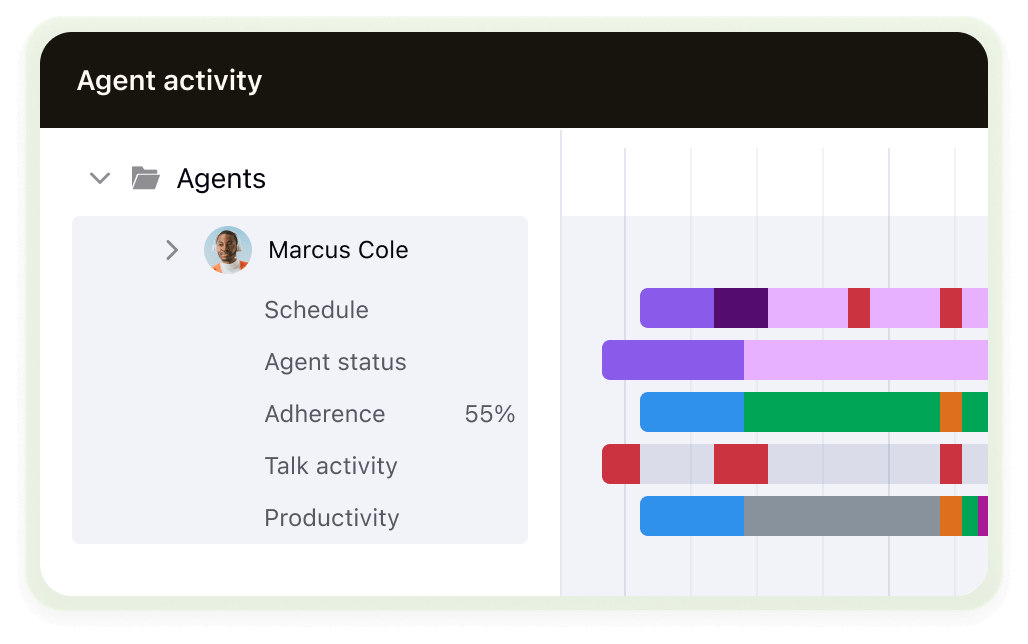The image size is (1028, 644).
Task: Click the green Adherence bar segment
Action: pos(840,413)
